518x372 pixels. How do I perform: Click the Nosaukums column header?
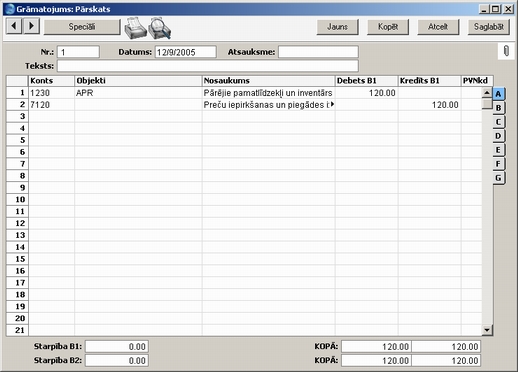268,81
